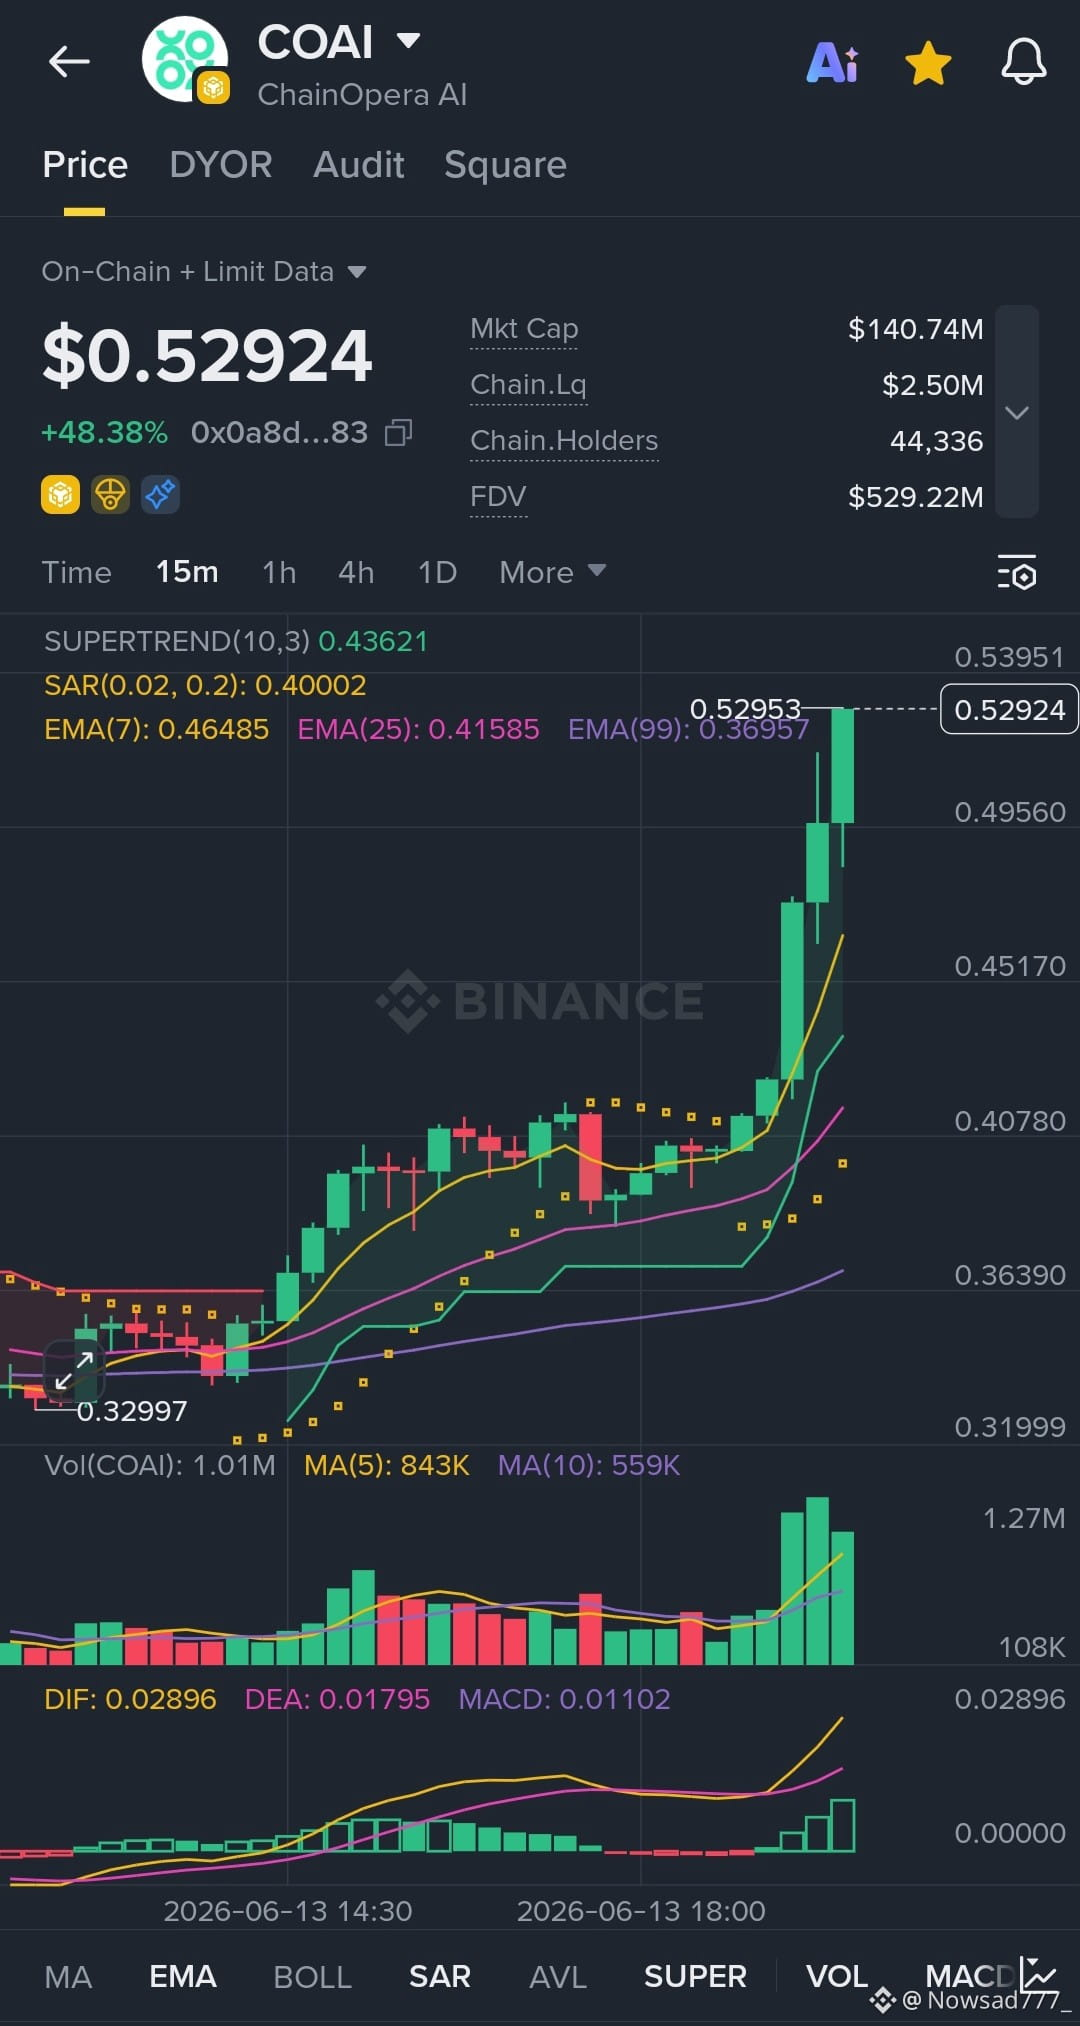Tap the DEA: 0.01795 label
The image size is (1080, 2026).
337,1699
